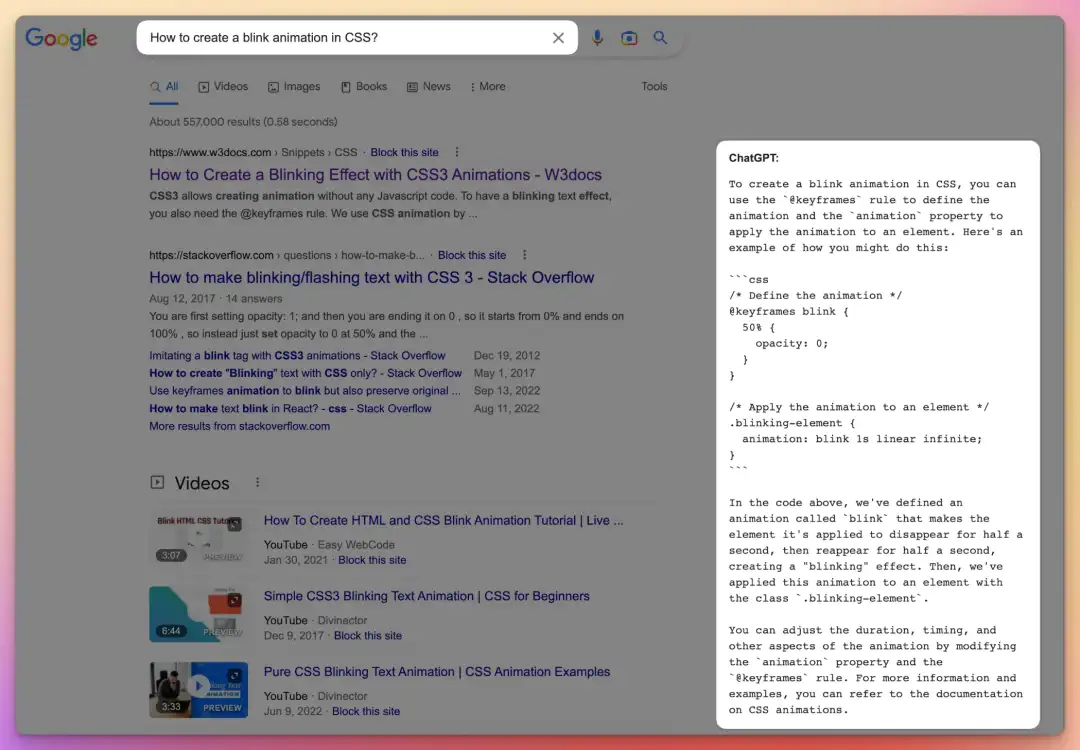Image resolution: width=1080 pixels, height=750 pixels.
Task: Open the blinking/flashing text Stack Overflow result
Action: tap(372, 278)
